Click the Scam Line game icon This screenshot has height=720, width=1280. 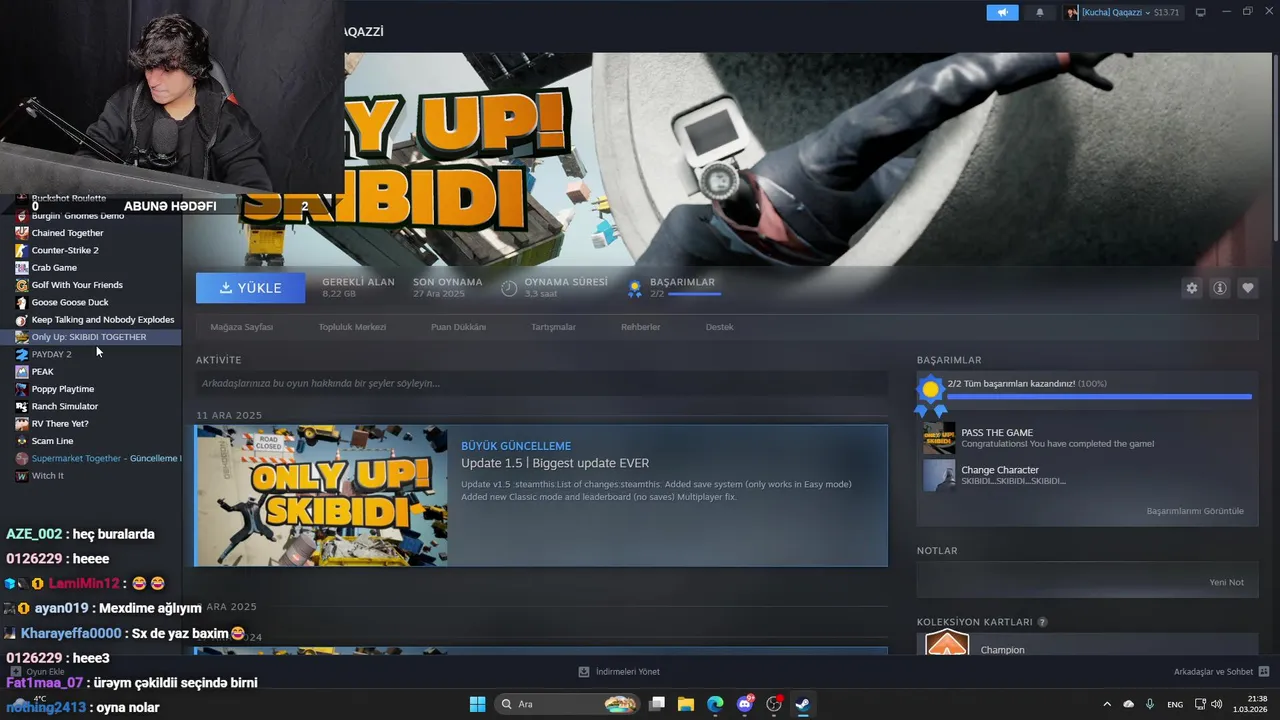click(x=22, y=441)
